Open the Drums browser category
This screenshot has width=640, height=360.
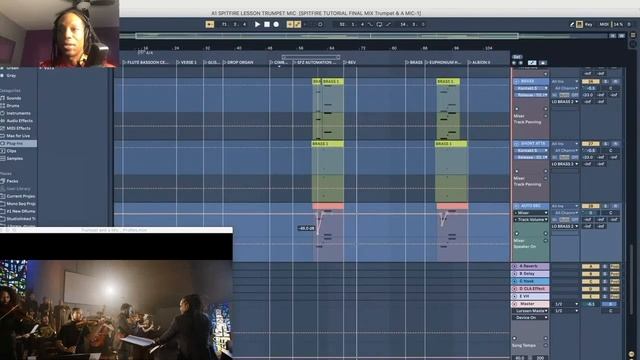pyautogui.click(x=13, y=106)
